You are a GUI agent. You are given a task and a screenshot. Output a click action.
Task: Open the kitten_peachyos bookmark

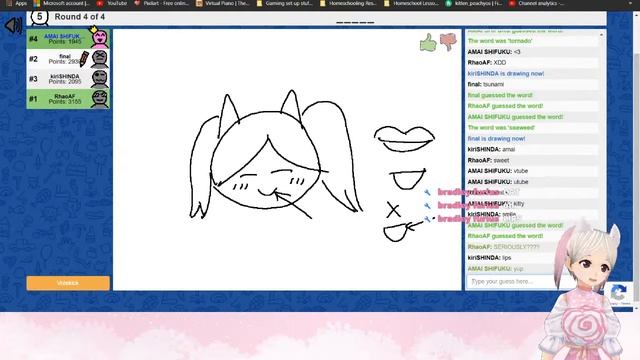[x=474, y=3]
